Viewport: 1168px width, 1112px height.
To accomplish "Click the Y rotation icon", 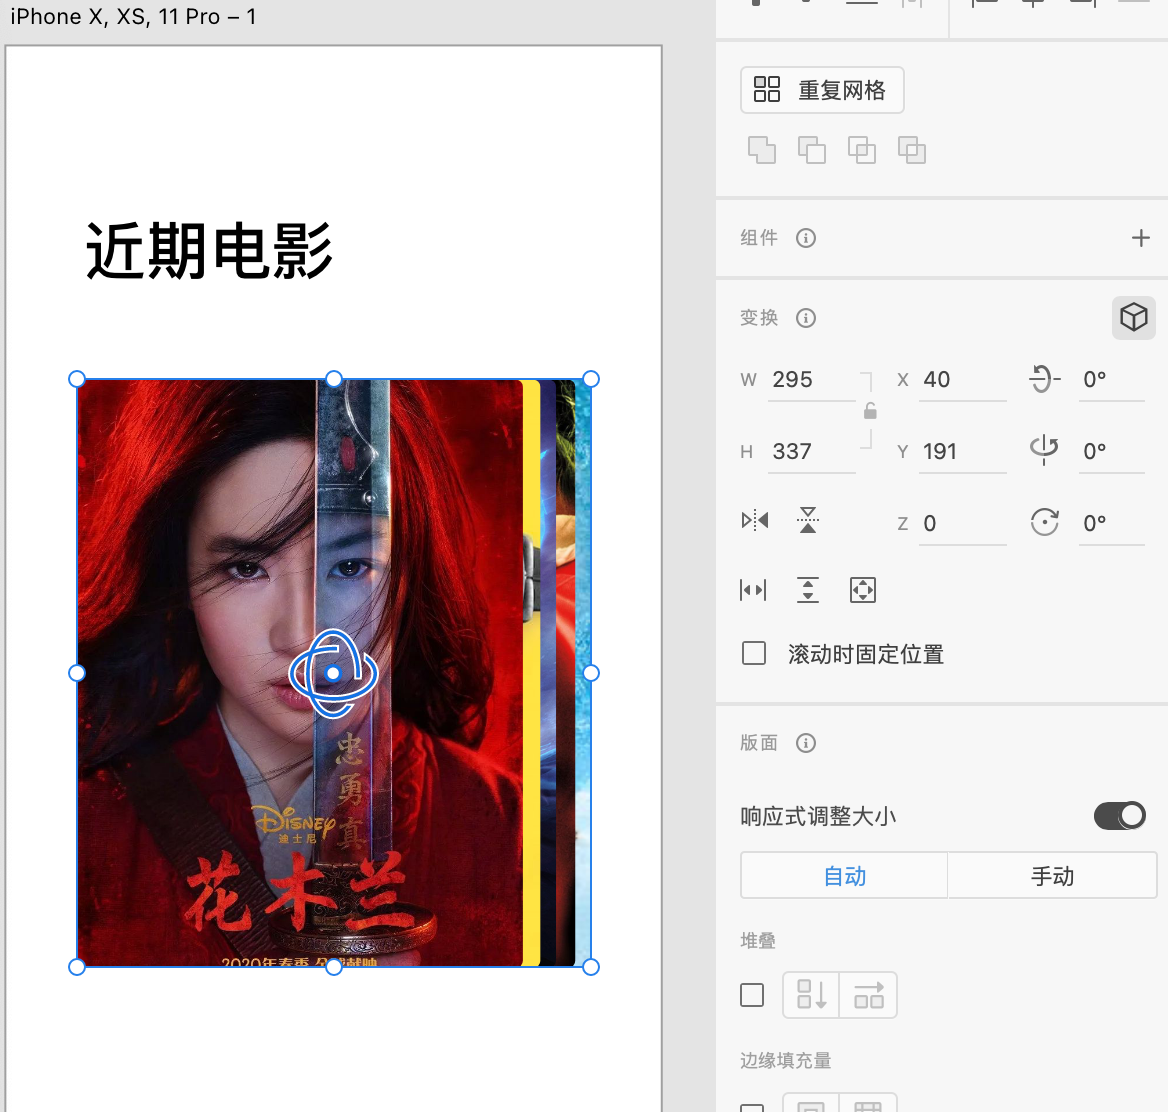I will pyautogui.click(x=1044, y=450).
